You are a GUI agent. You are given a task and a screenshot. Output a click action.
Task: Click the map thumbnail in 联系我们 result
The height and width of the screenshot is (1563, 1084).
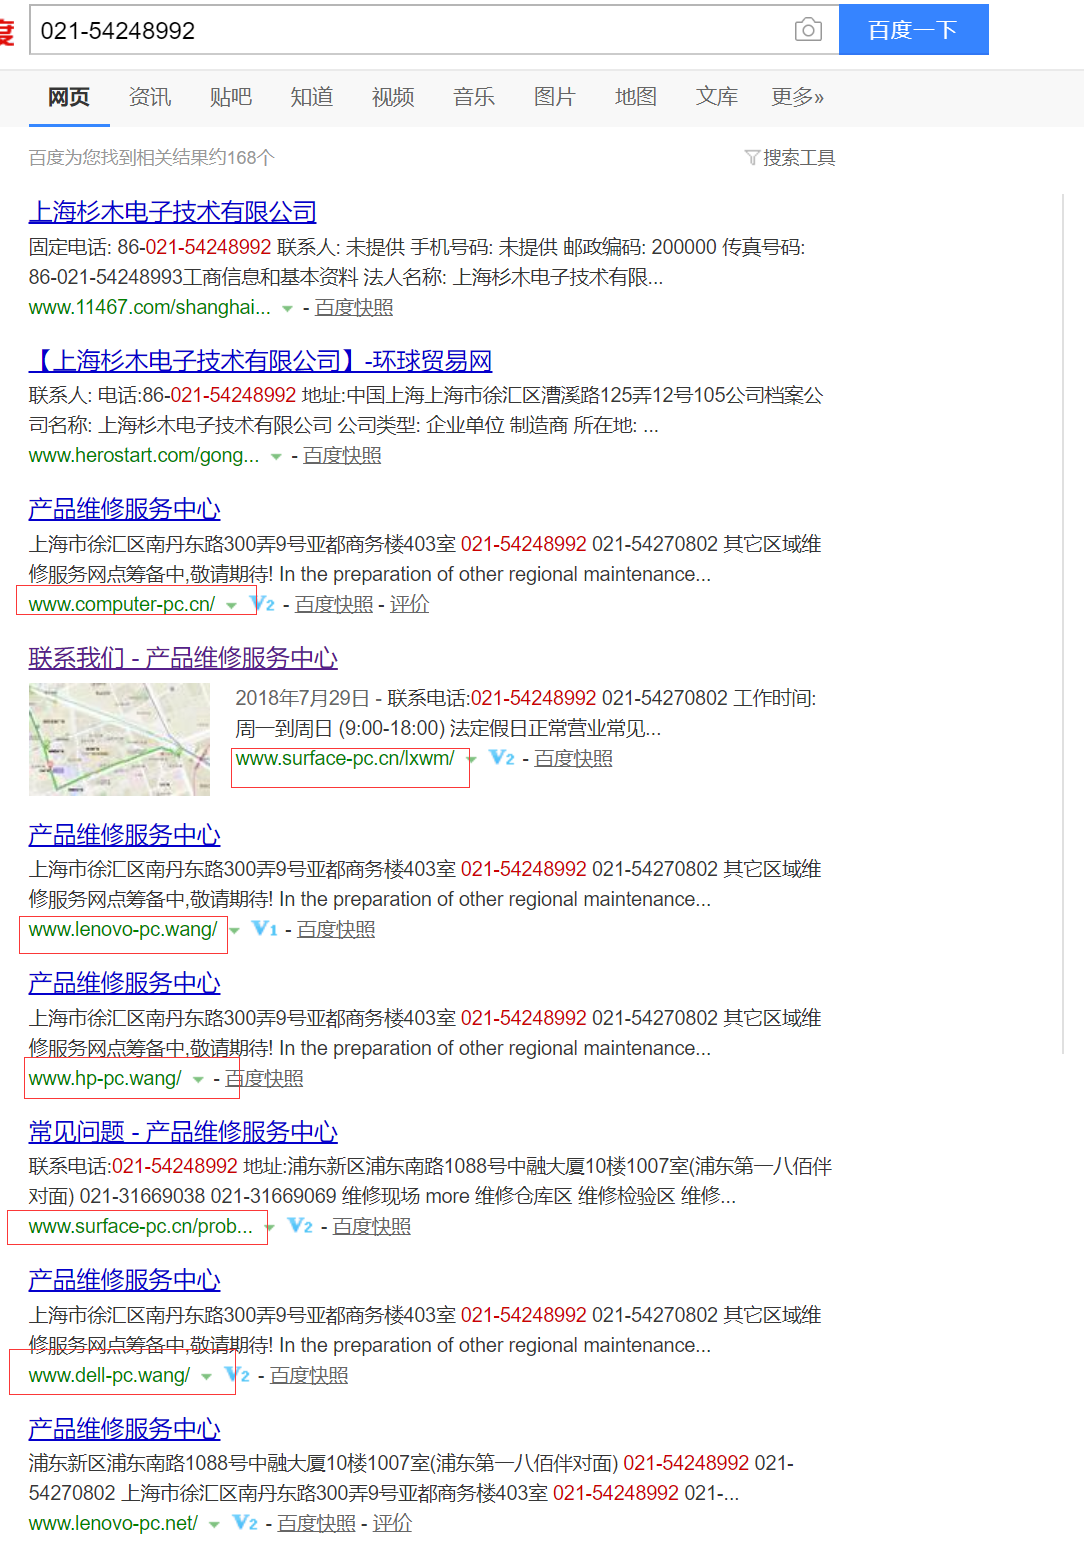pyautogui.click(x=119, y=739)
